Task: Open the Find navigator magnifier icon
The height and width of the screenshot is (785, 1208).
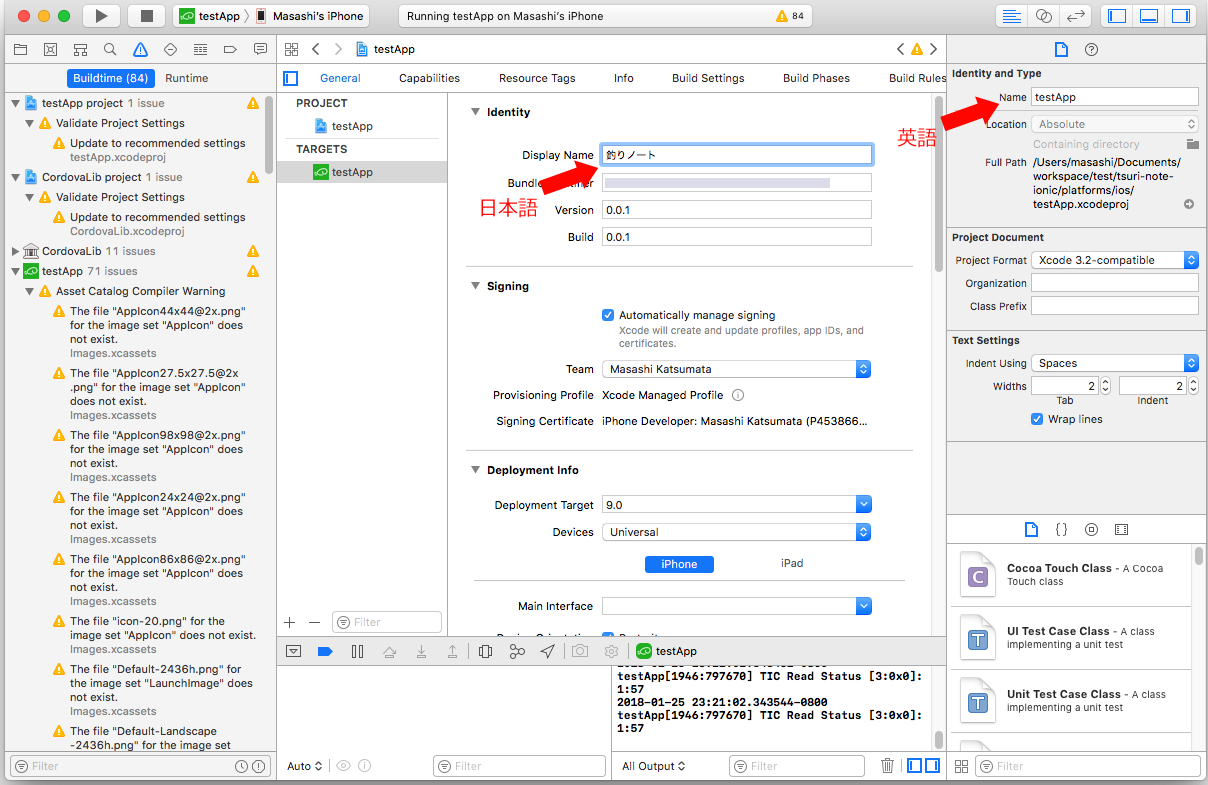Action: click(110, 49)
